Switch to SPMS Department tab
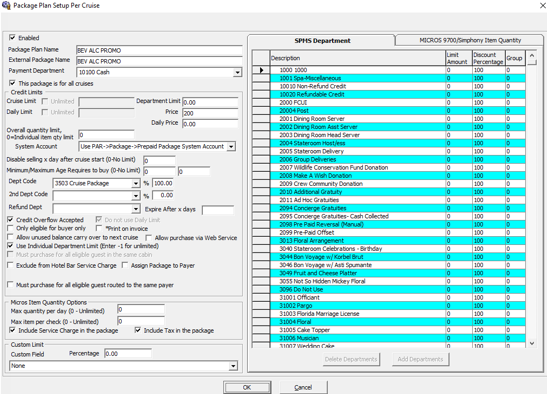 coord(322,40)
